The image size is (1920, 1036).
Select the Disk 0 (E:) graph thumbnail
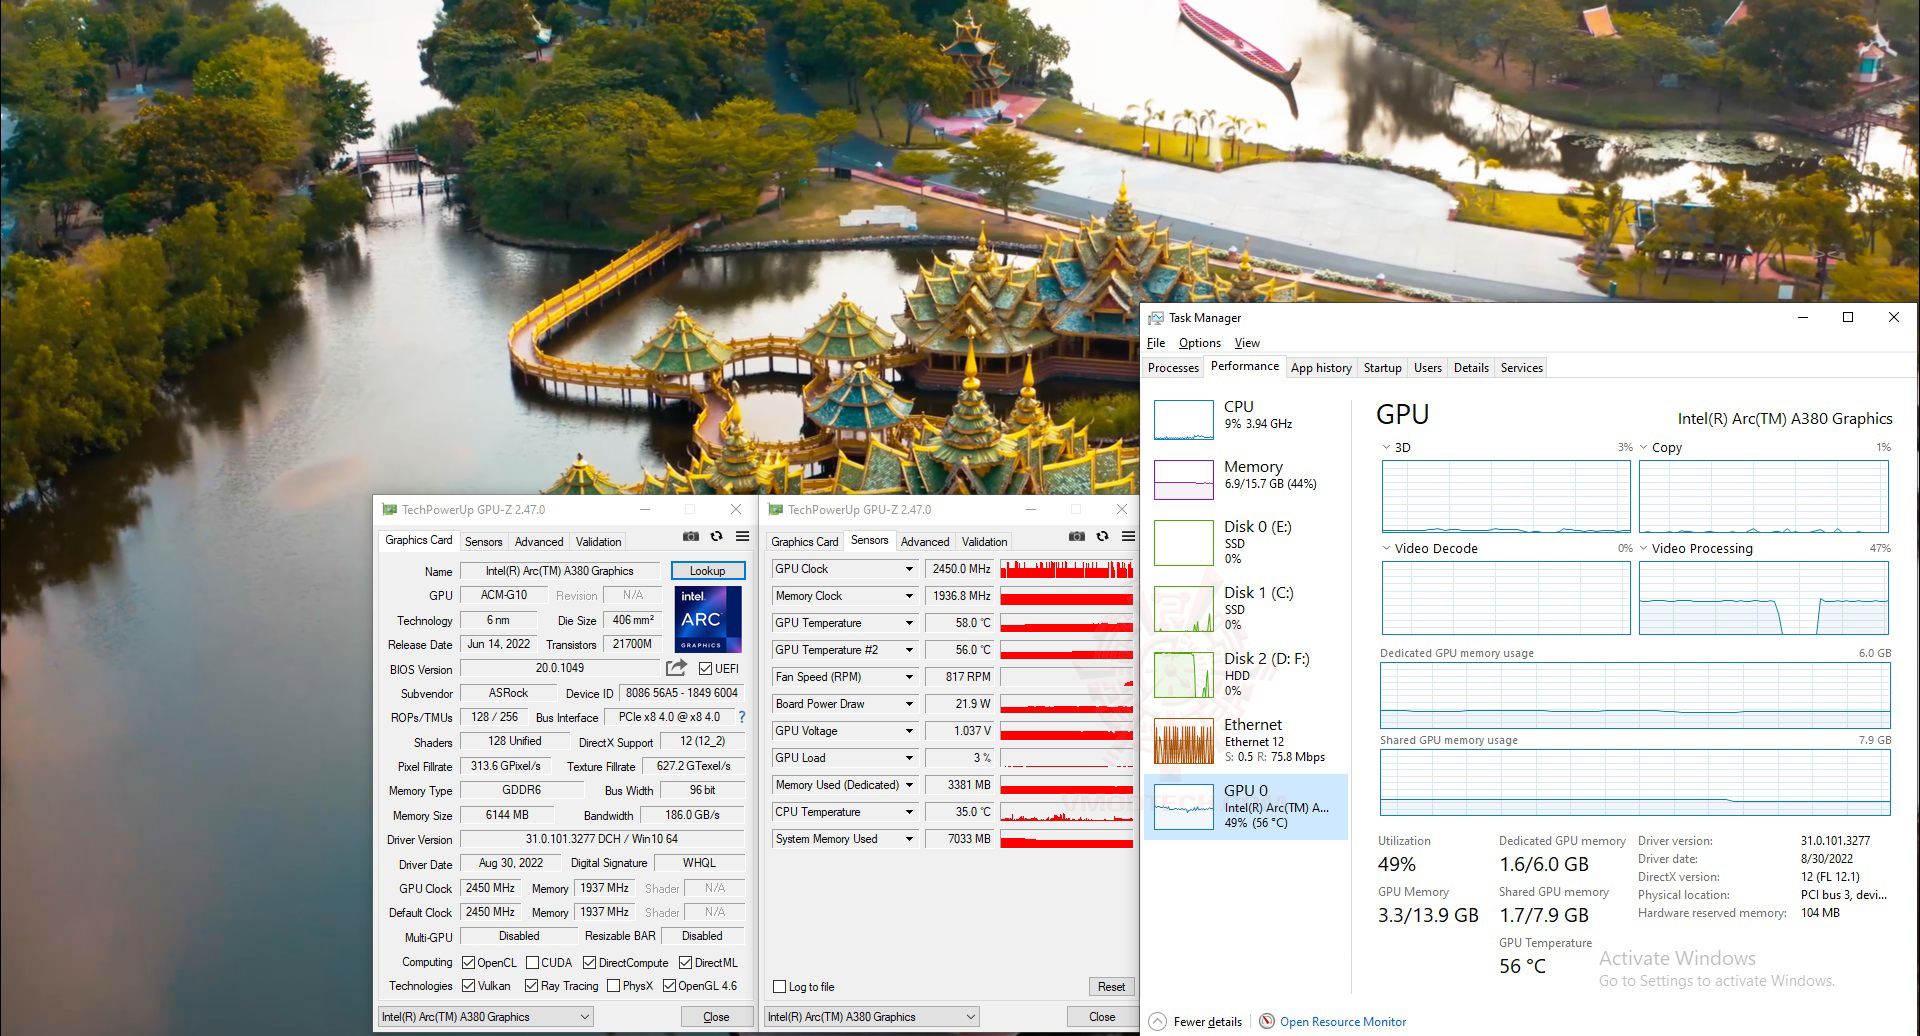(1183, 543)
